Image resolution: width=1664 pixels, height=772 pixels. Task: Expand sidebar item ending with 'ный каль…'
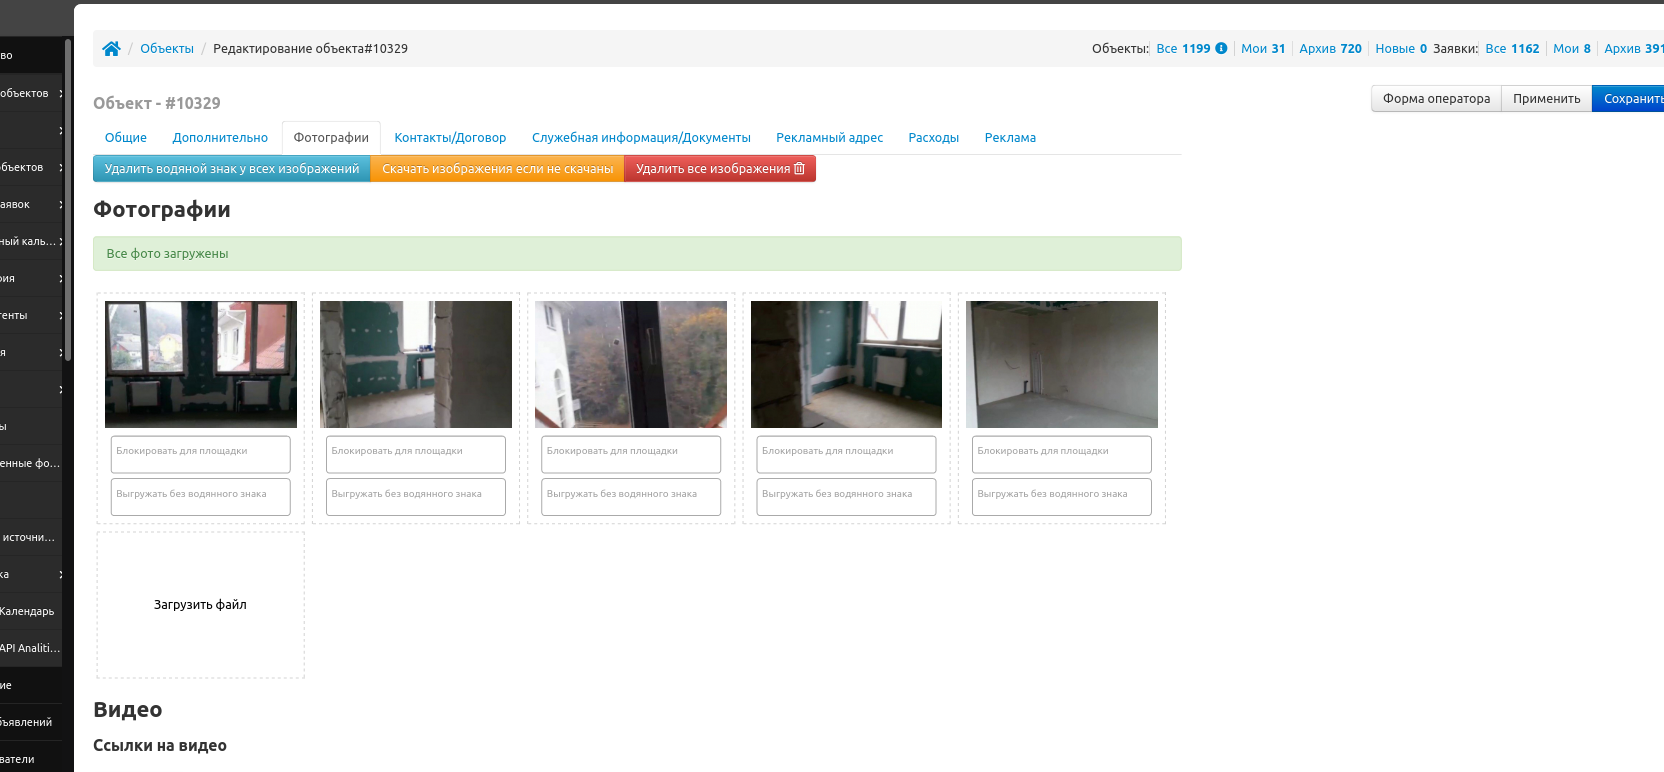[x=31, y=241]
